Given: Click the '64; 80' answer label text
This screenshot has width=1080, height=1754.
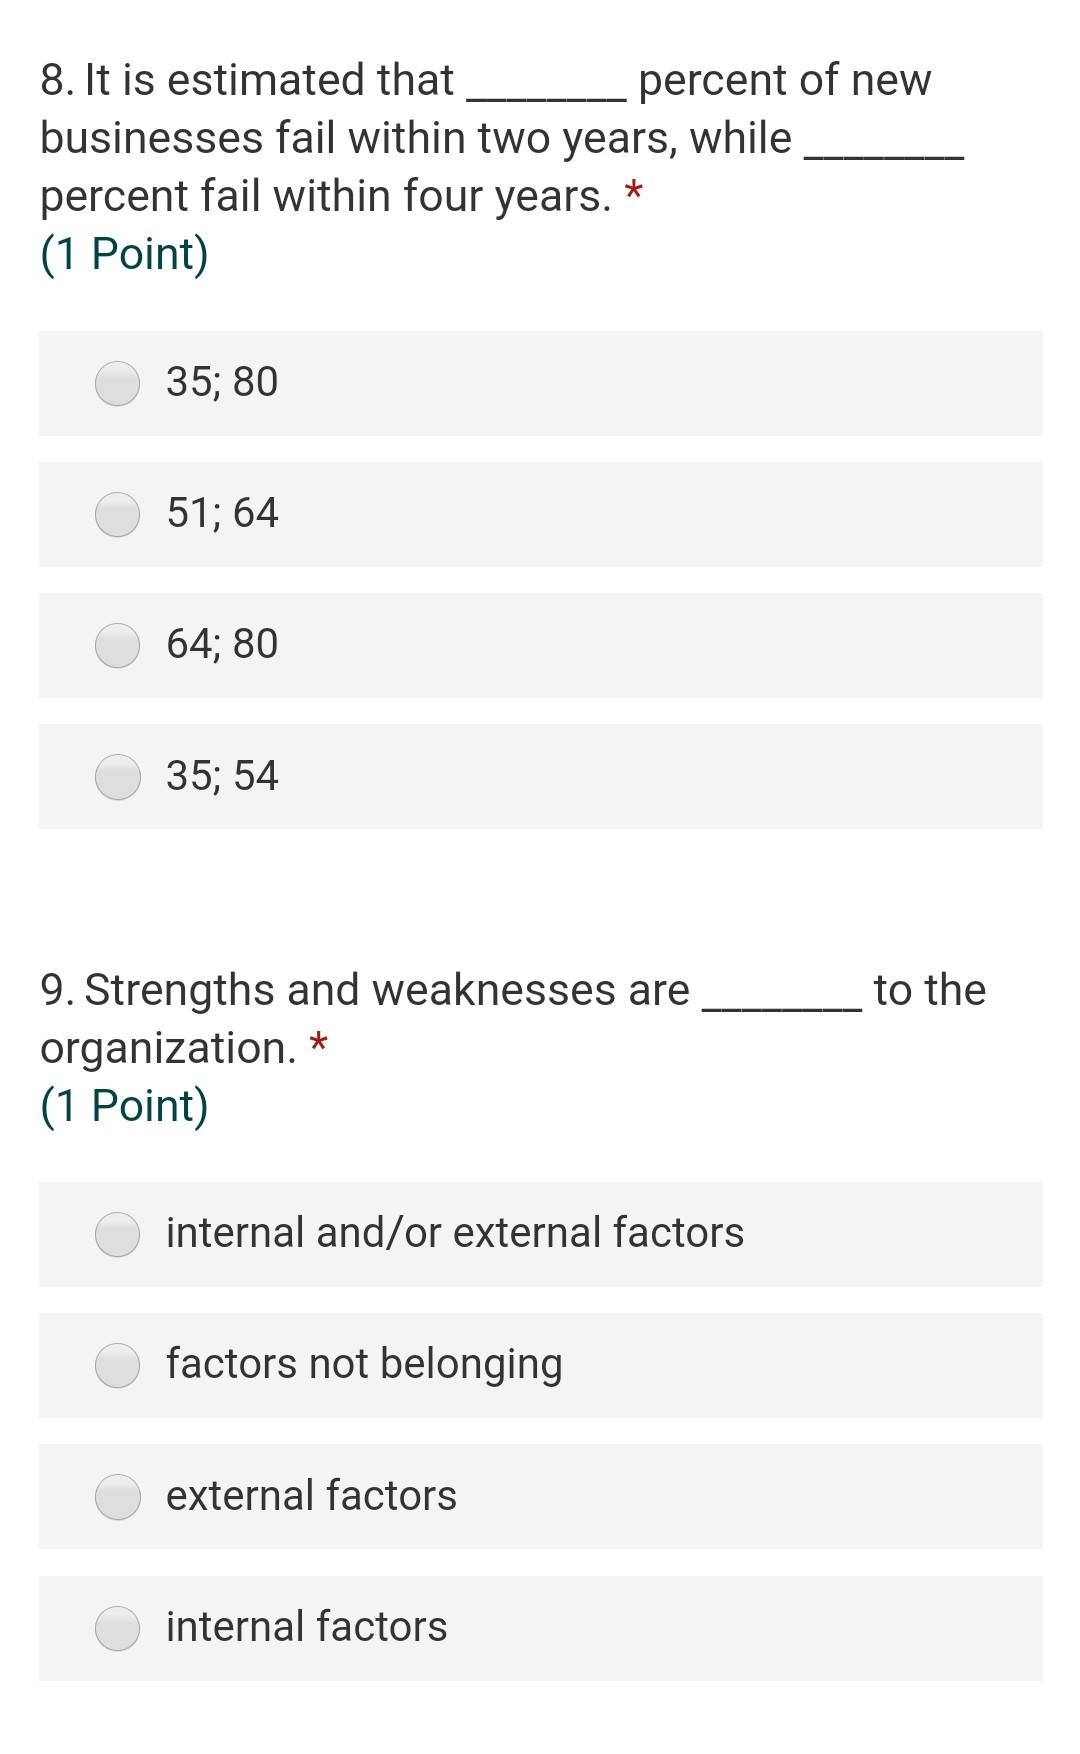Looking at the screenshot, I should 222,644.
